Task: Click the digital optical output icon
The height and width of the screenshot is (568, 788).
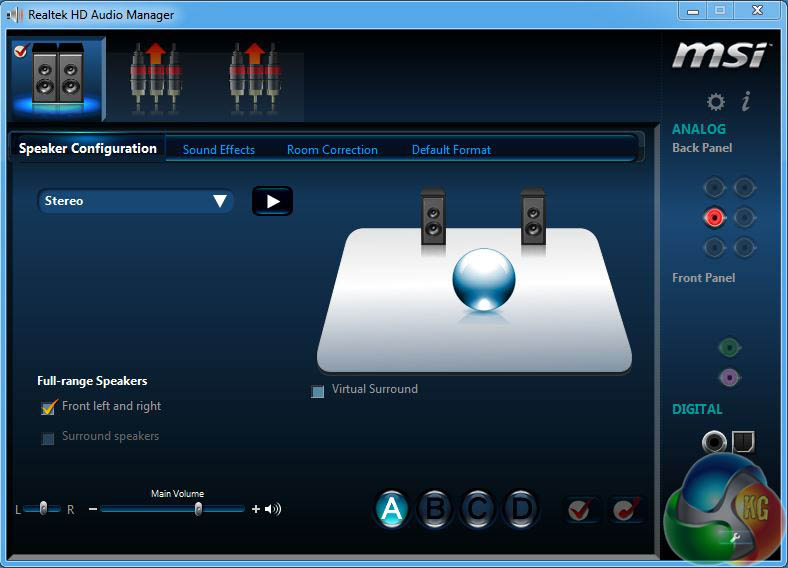Action: tap(743, 441)
